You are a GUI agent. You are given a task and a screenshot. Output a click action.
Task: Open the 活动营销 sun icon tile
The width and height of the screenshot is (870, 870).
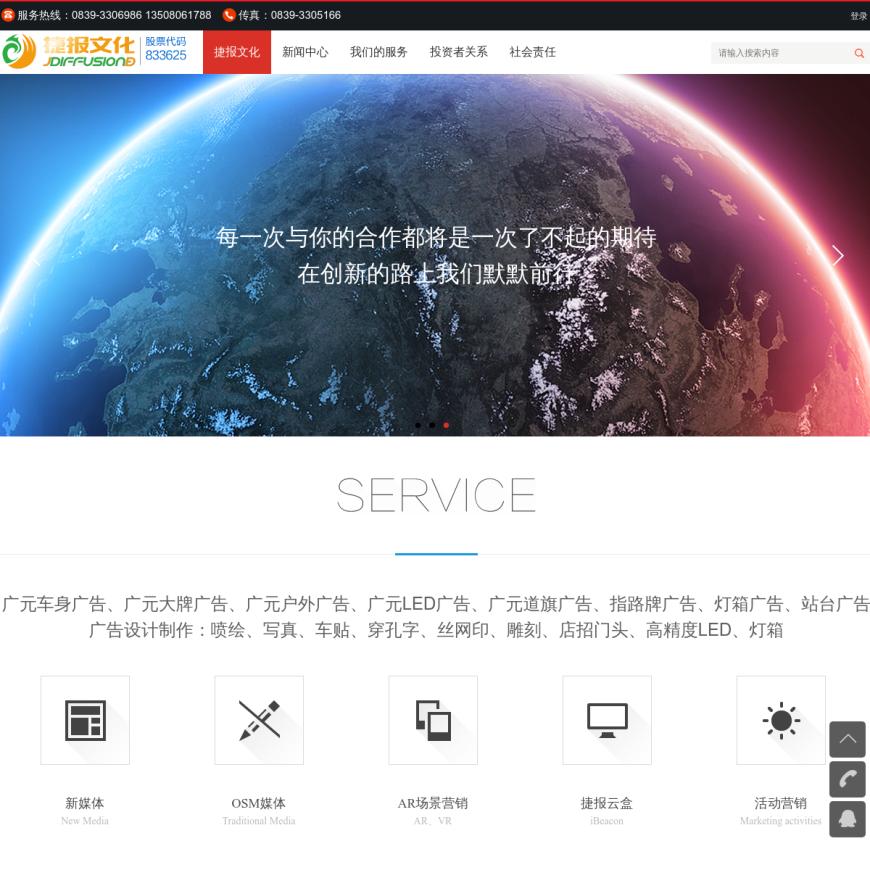tap(781, 720)
